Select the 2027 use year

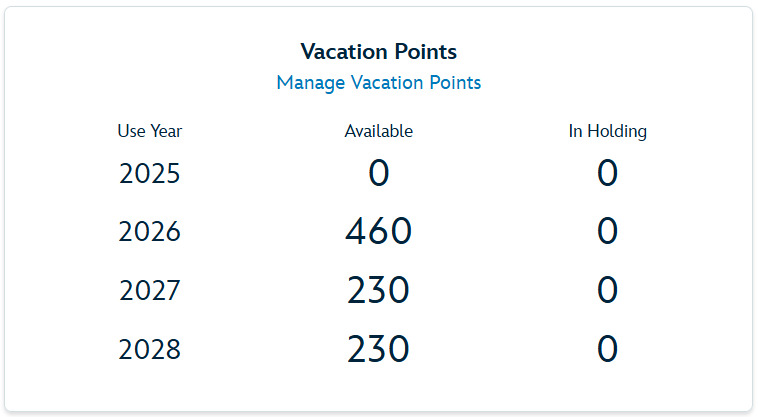coord(150,291)
